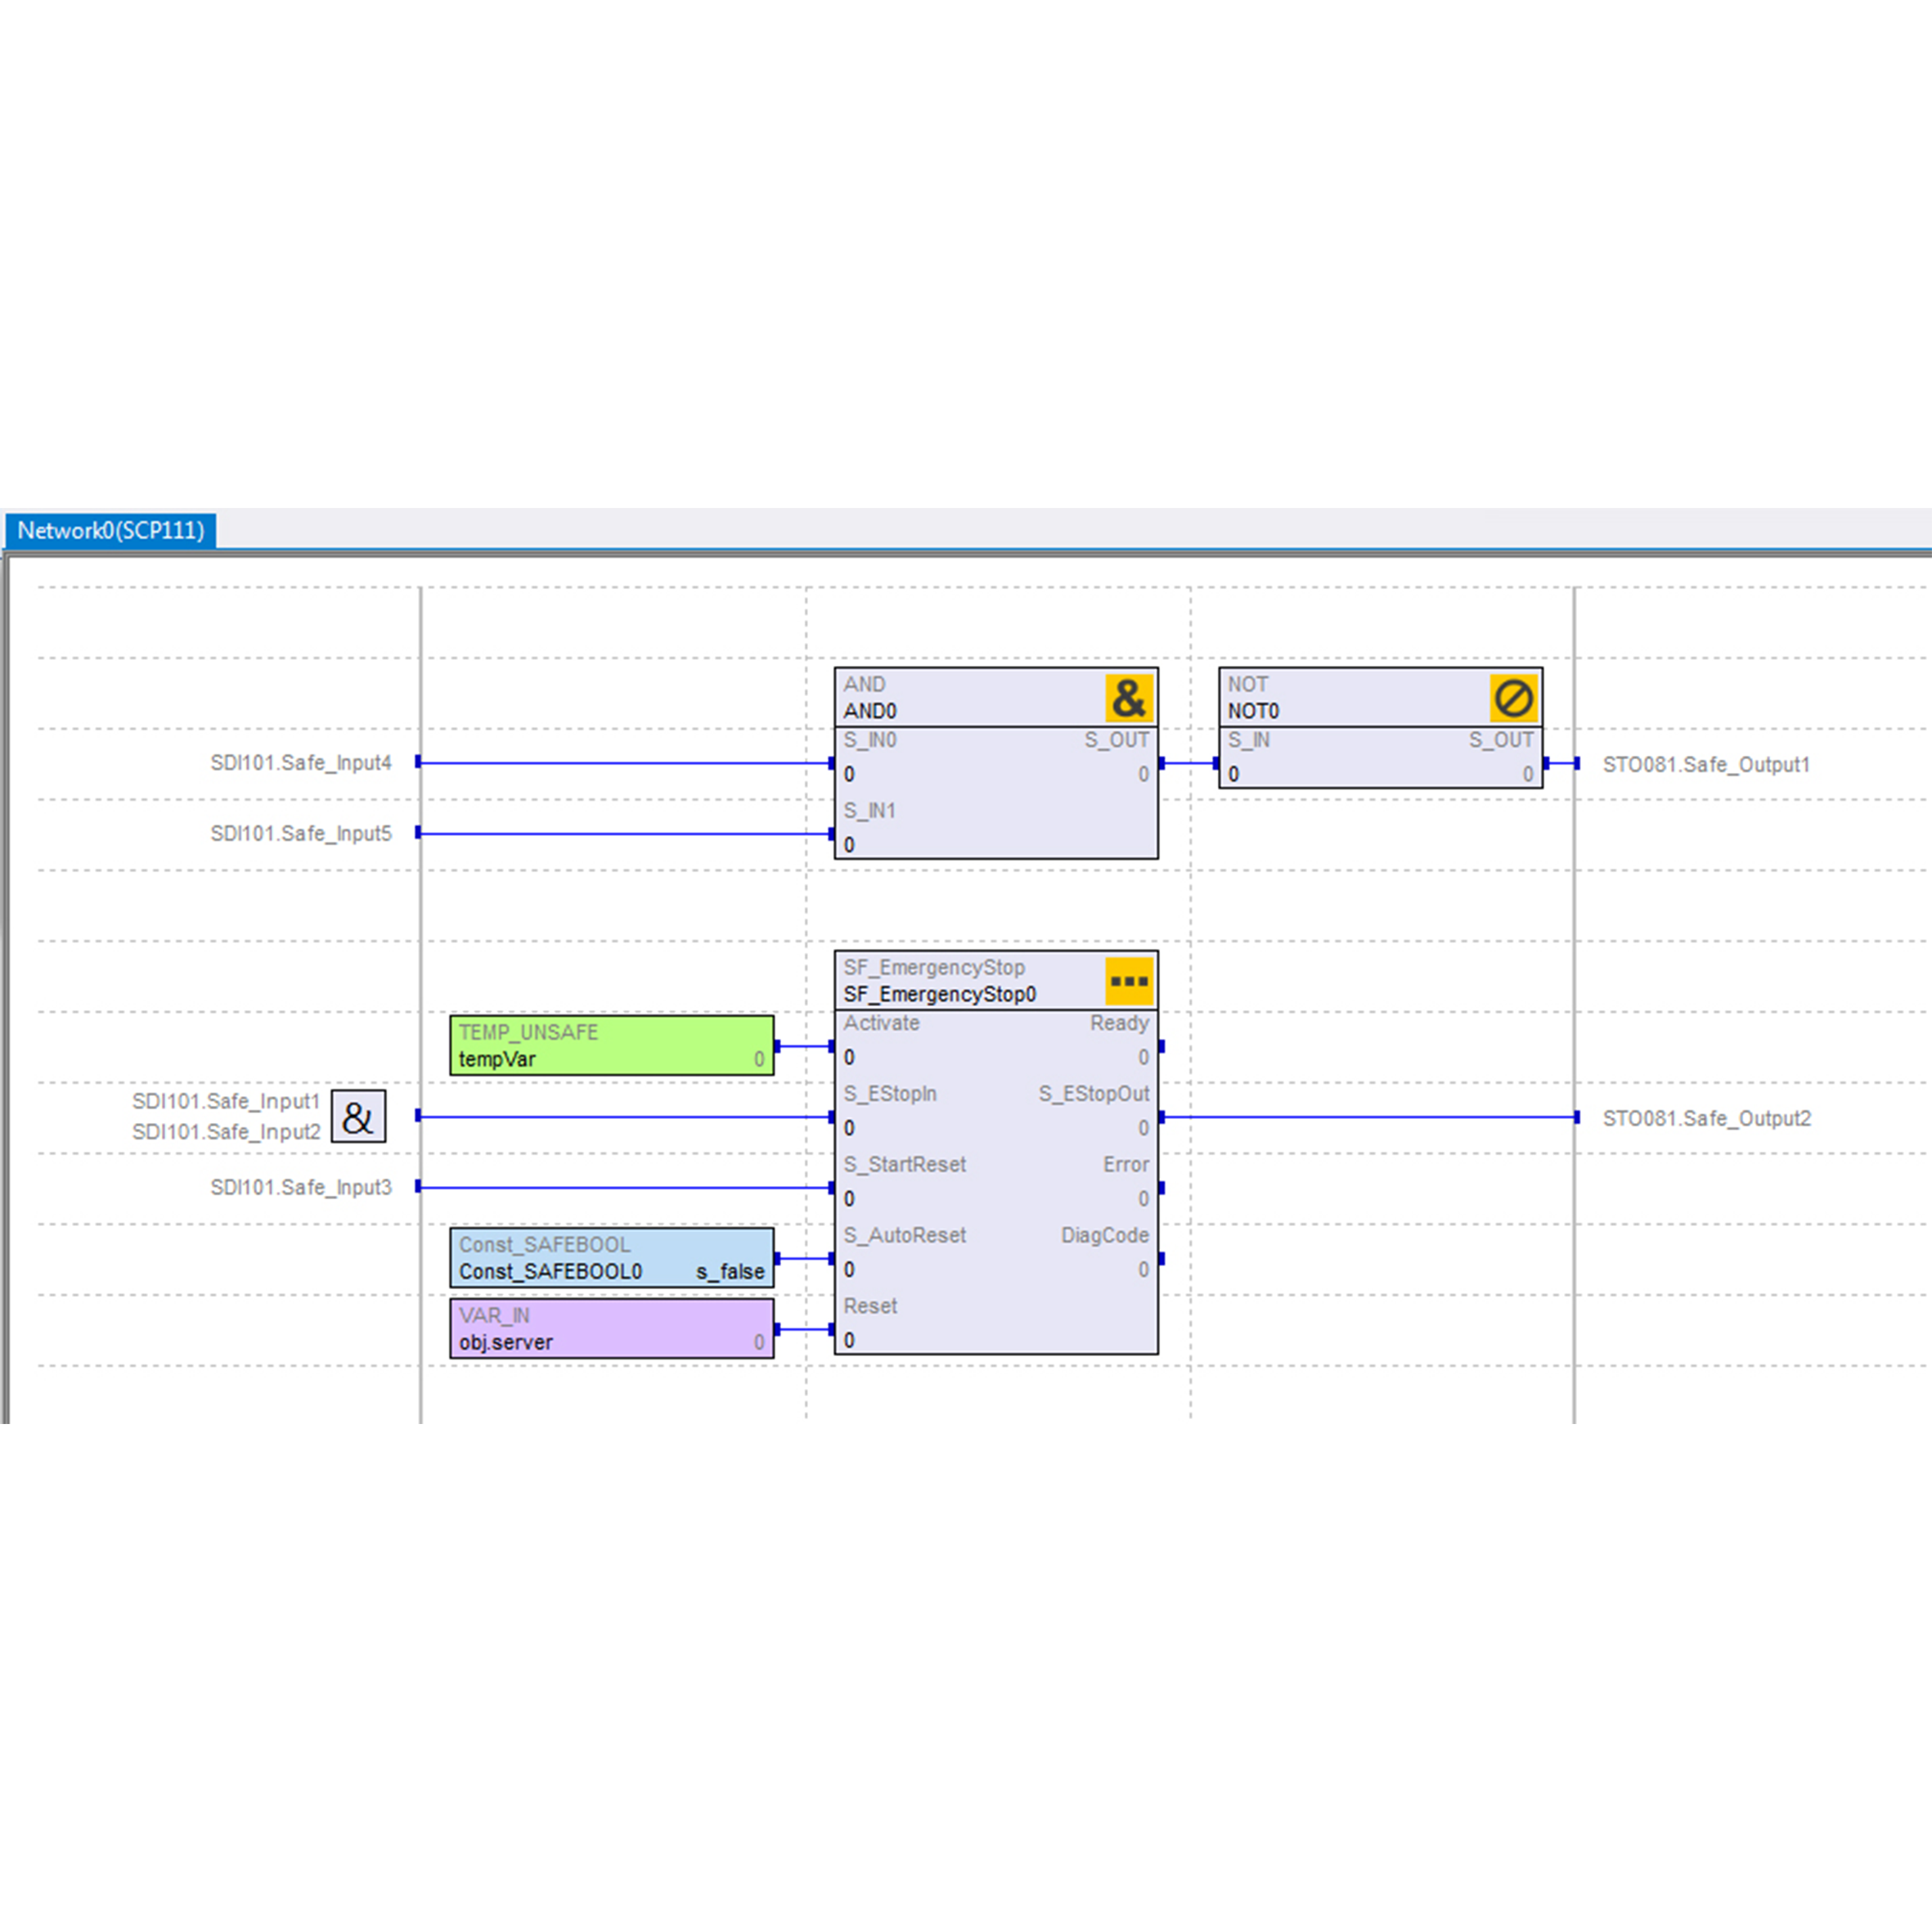Click the & icon beside SDI101.Safe_Input1
Viewport: 1932px width, 1932px height.
pos(358,1116)
